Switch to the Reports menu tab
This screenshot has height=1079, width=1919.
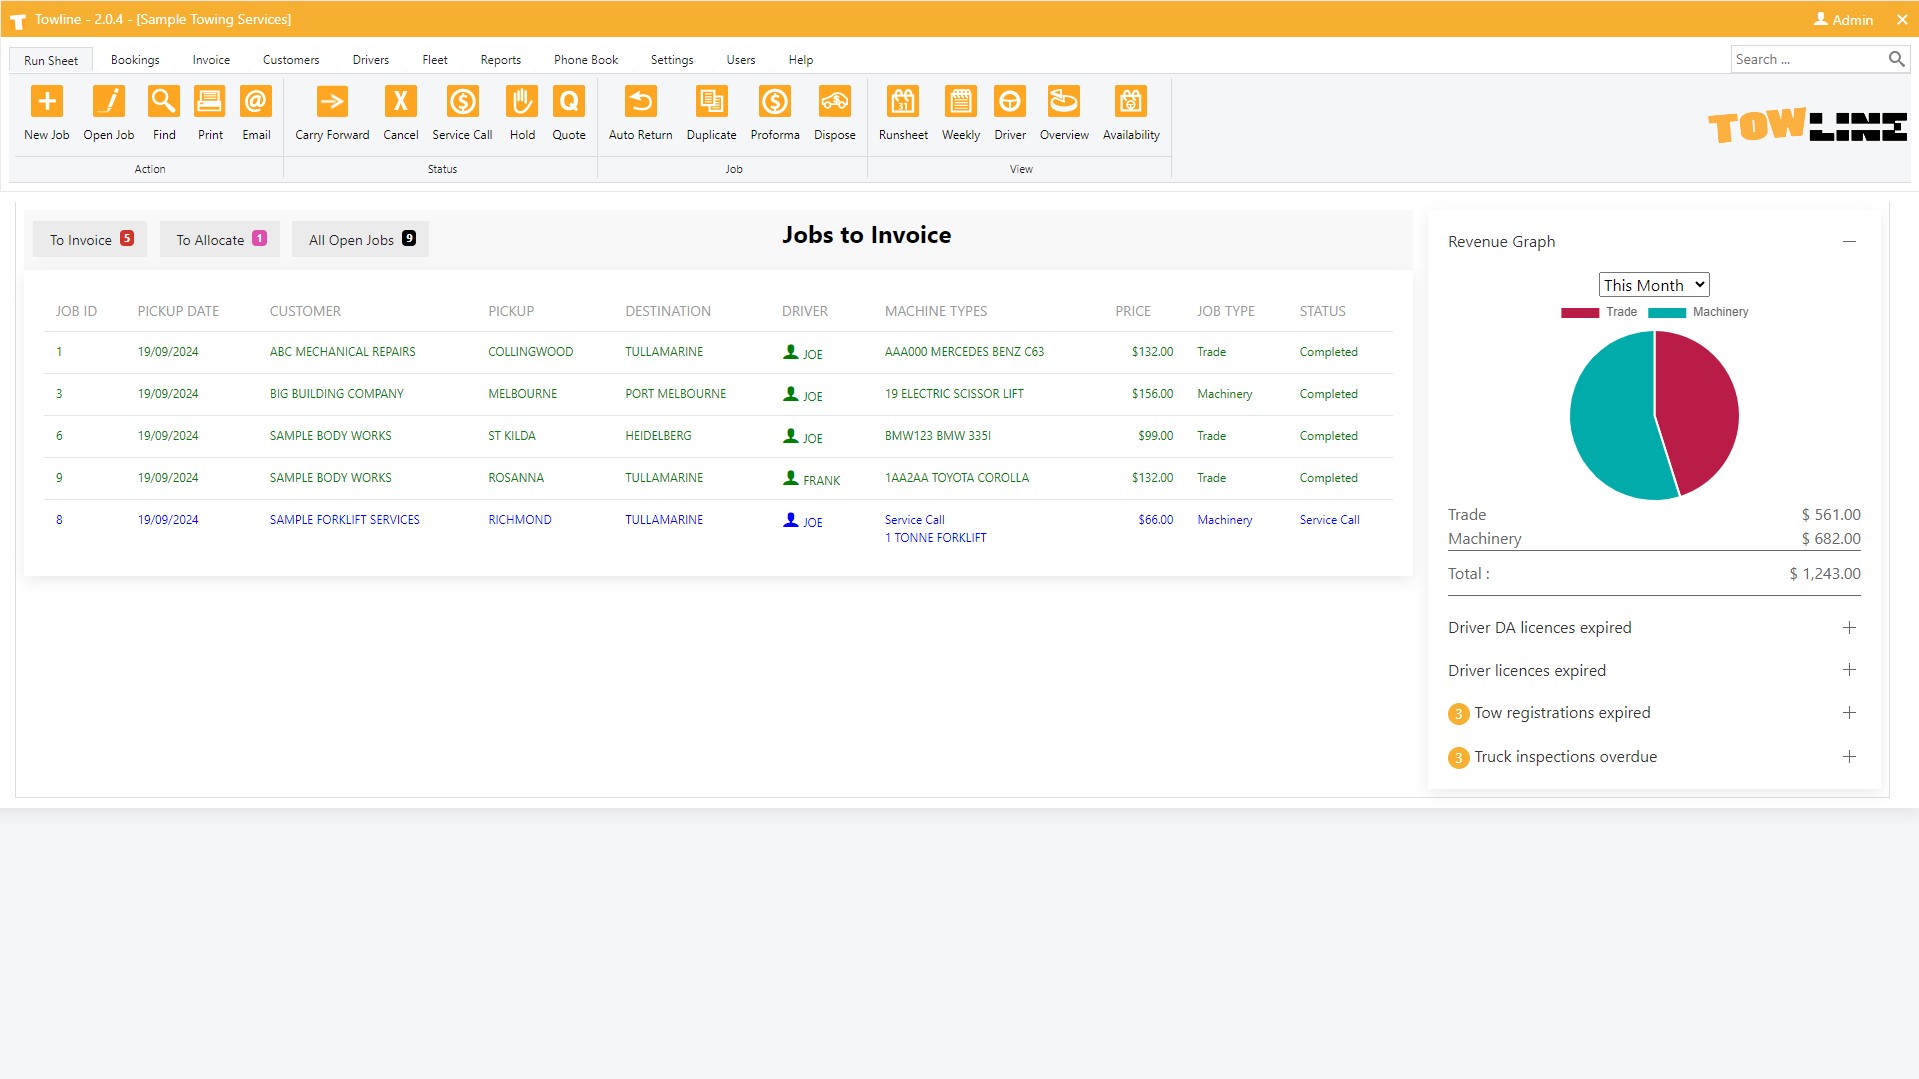[500, 60]
